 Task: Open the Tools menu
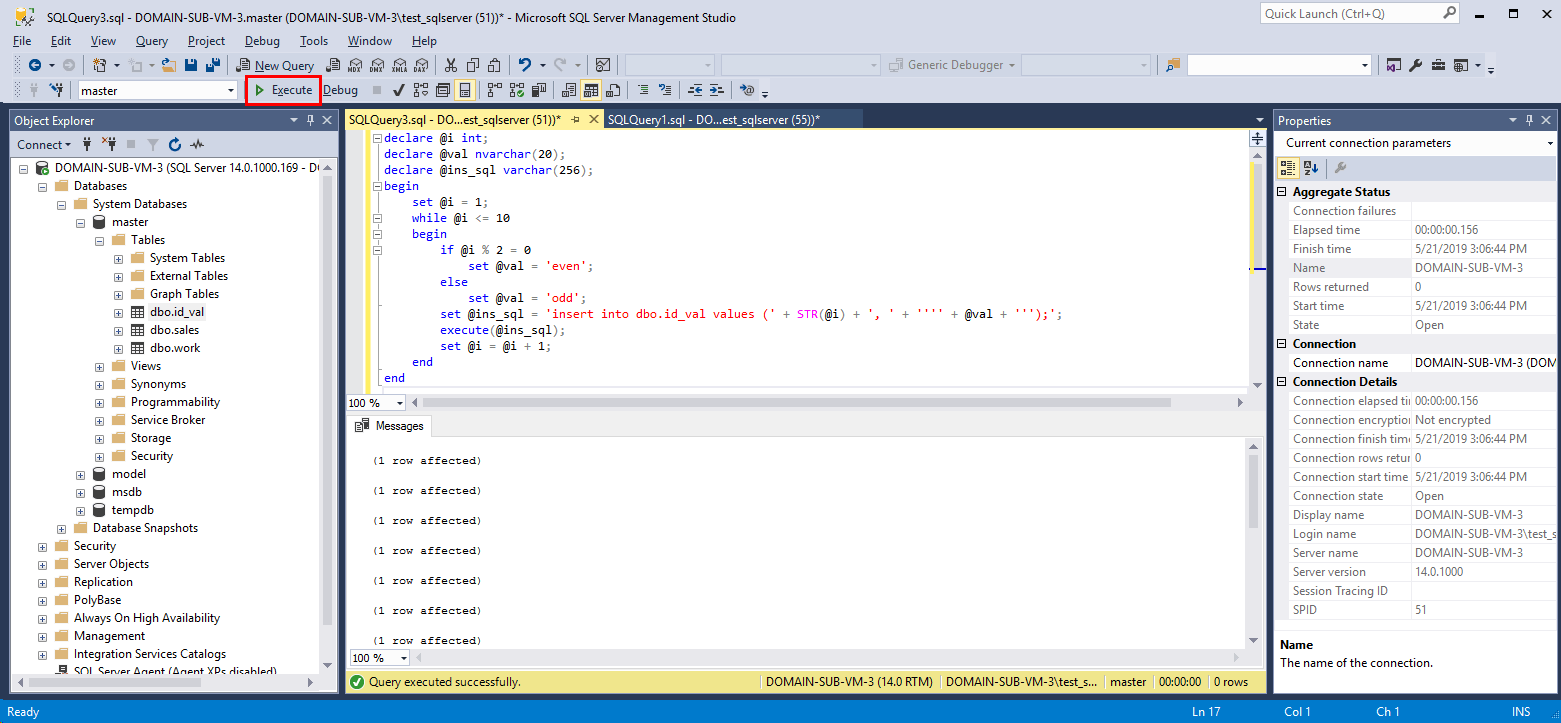click(314, 41)
